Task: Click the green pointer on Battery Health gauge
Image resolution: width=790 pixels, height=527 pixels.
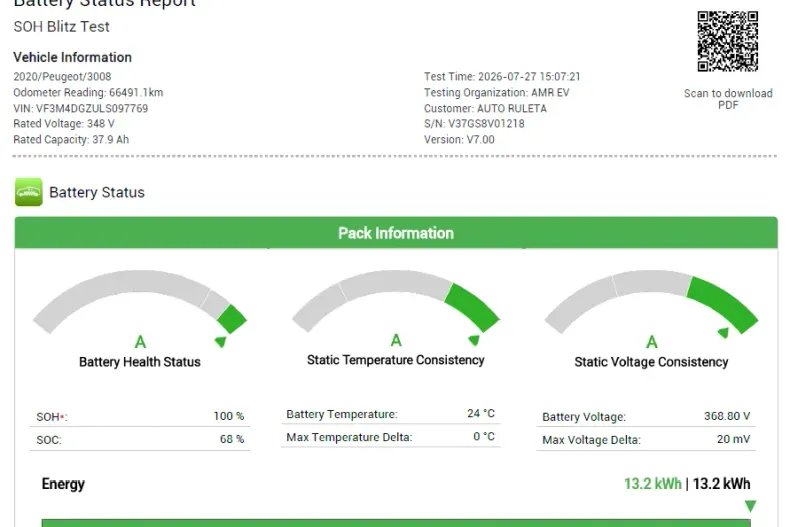Action: (x=221, y=342)
